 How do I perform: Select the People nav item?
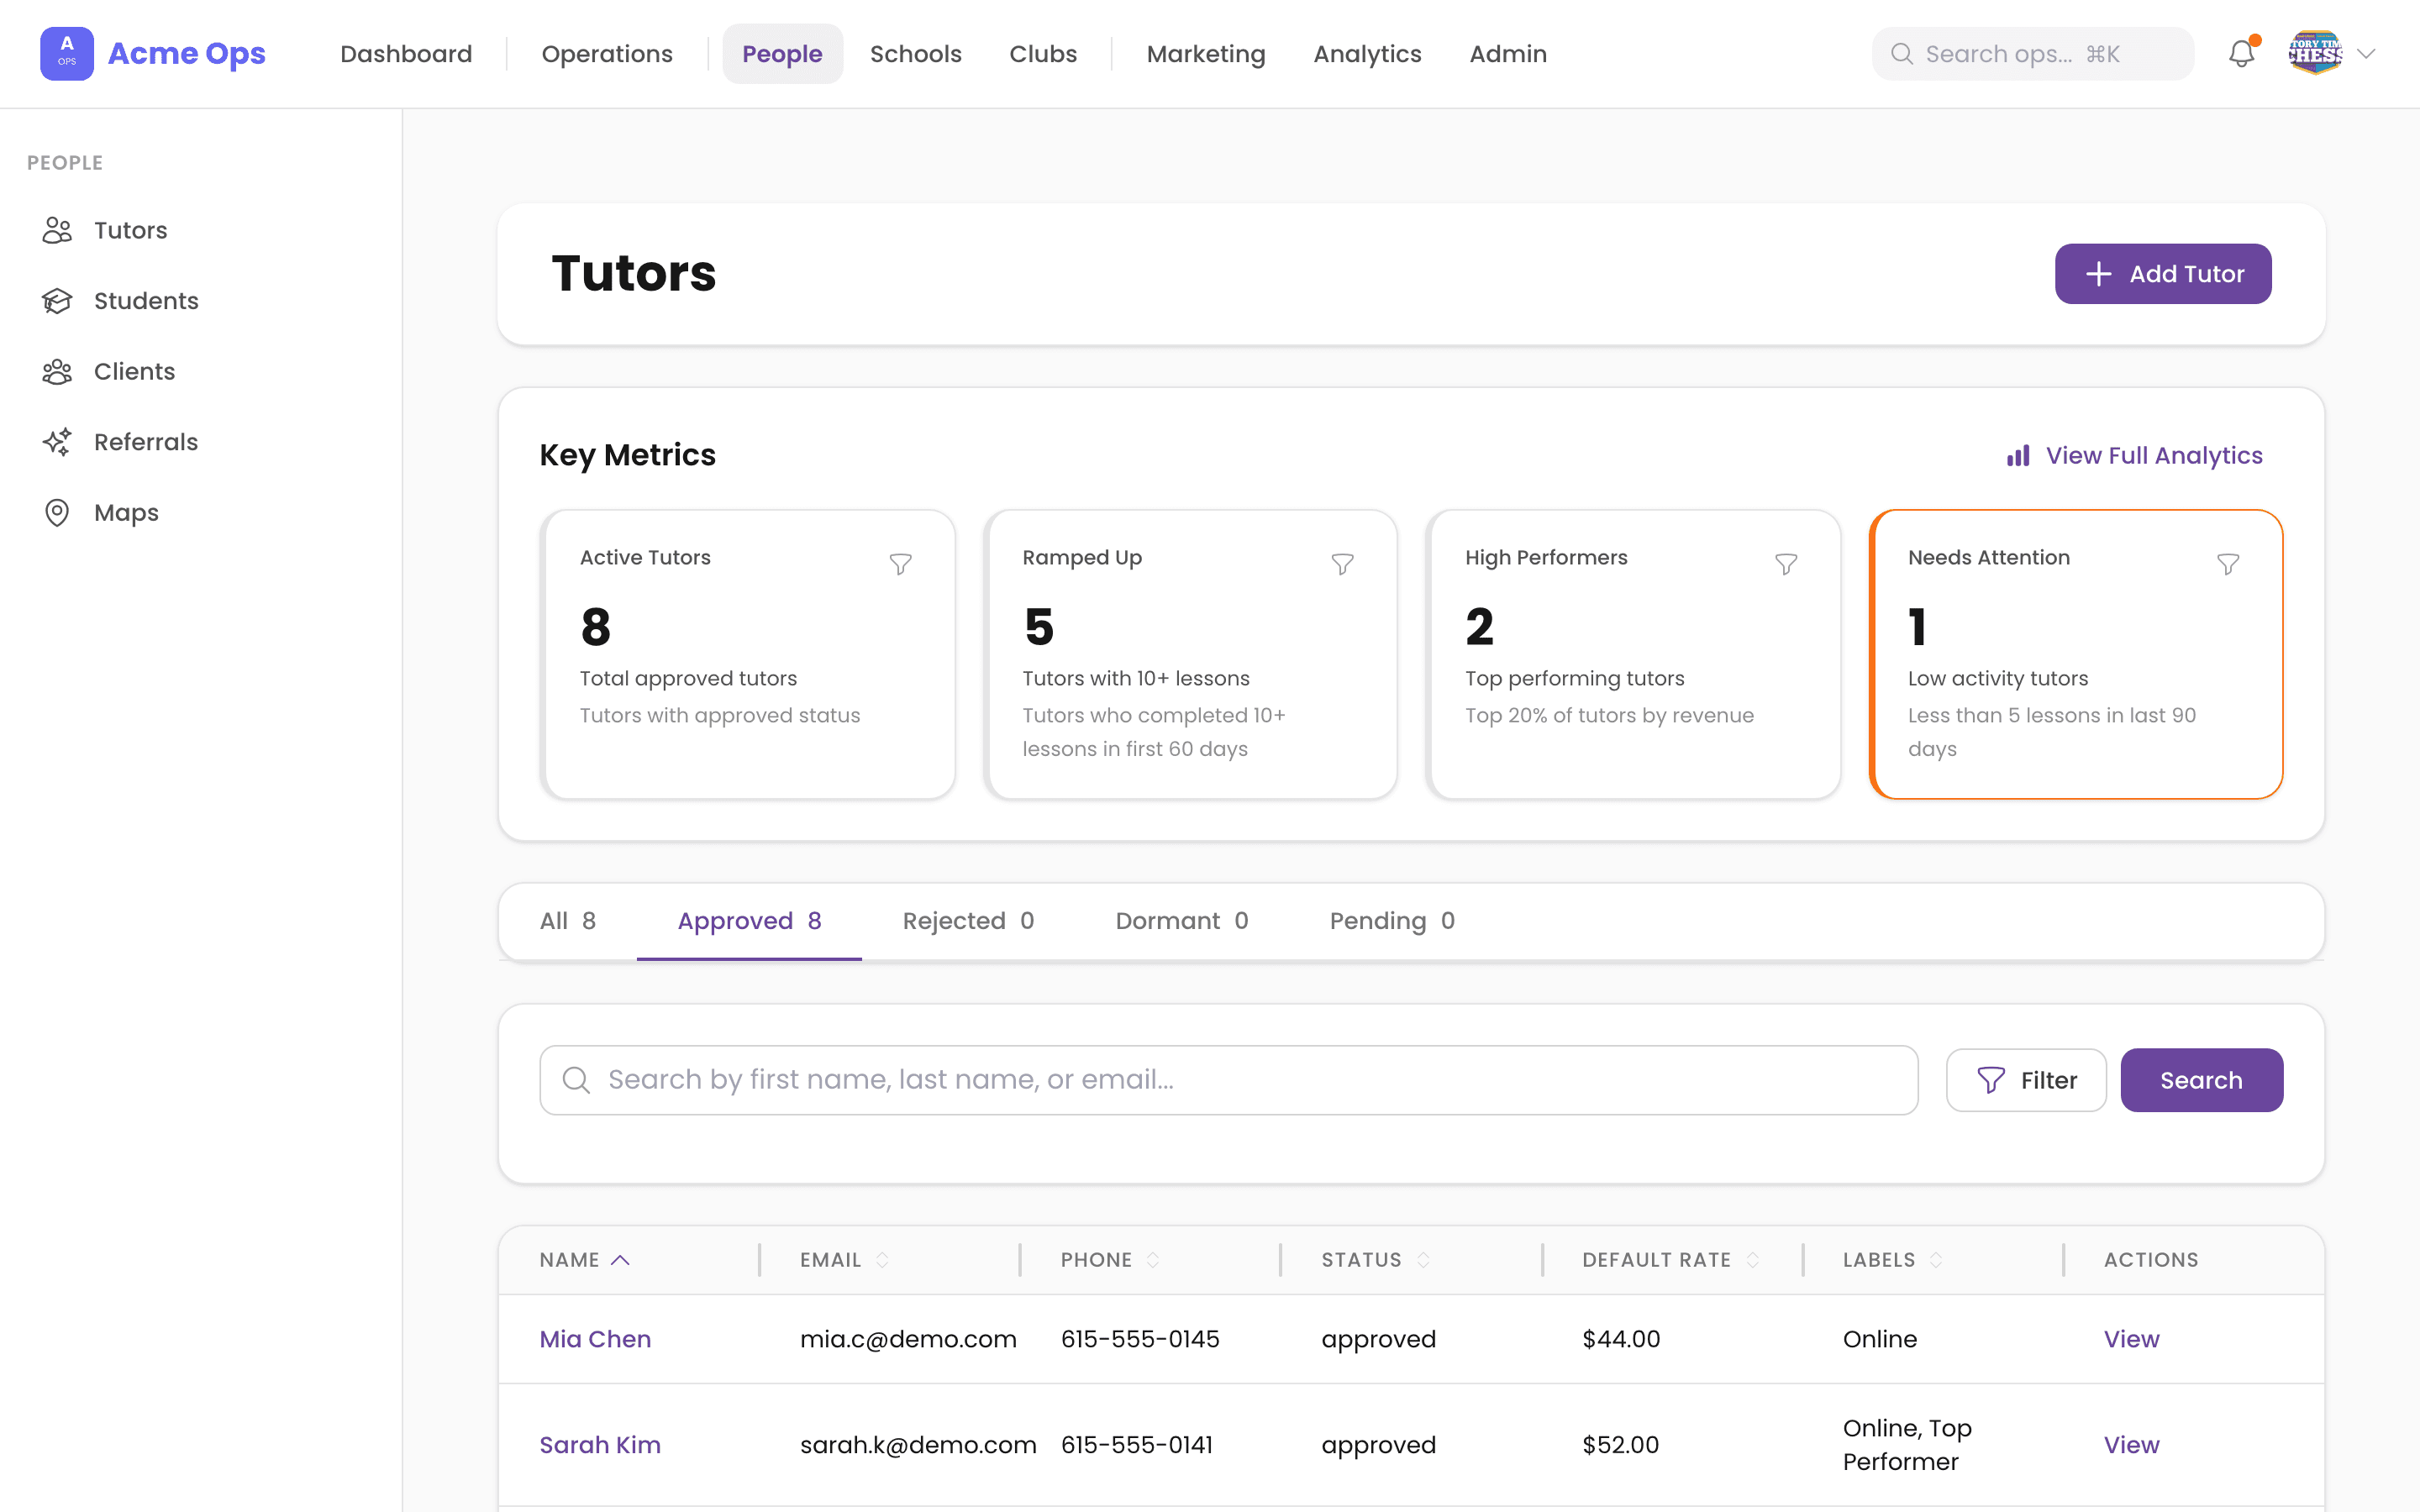point(782,54)
